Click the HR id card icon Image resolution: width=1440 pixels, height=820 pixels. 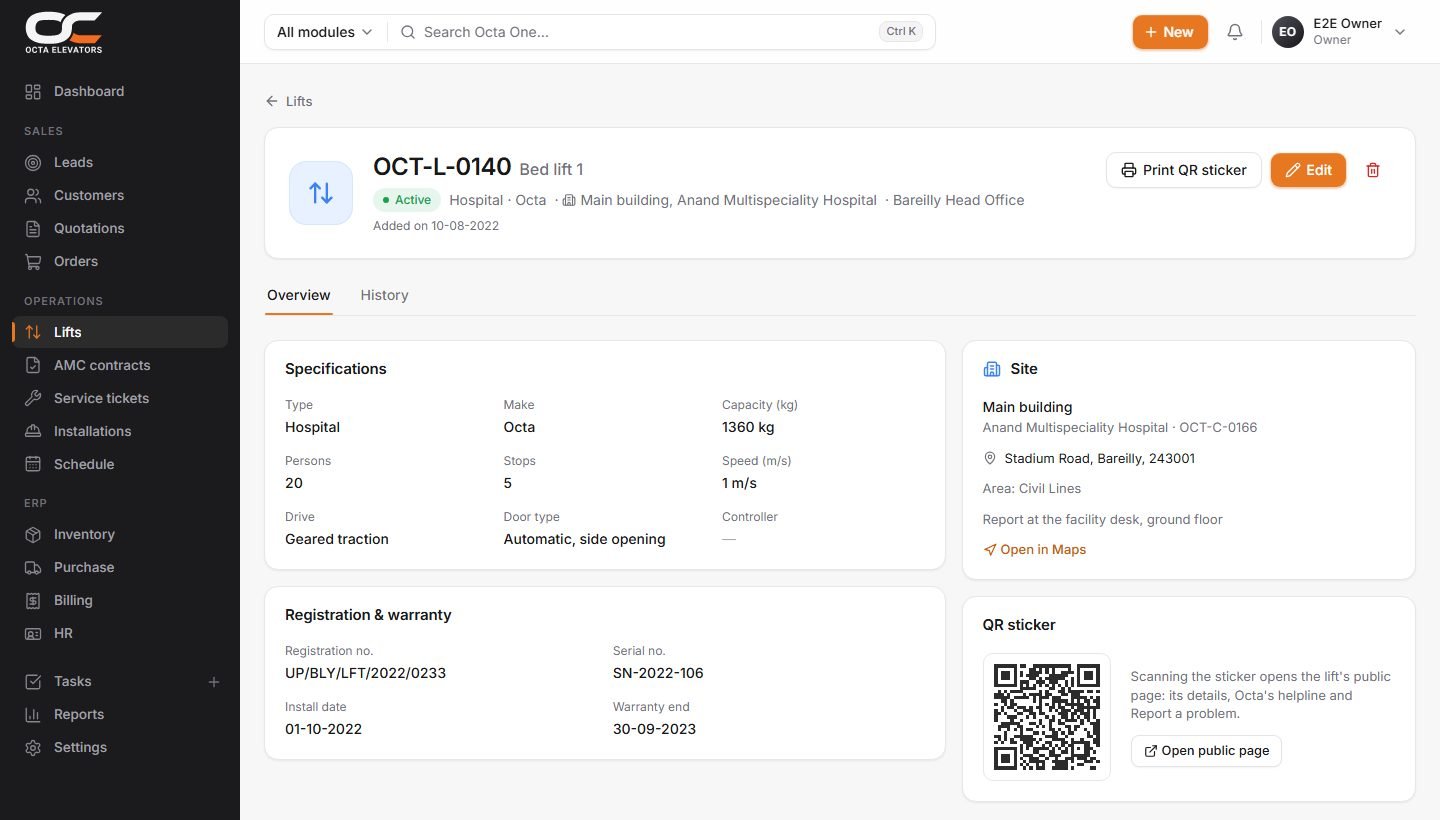click(x=33, y=634)
